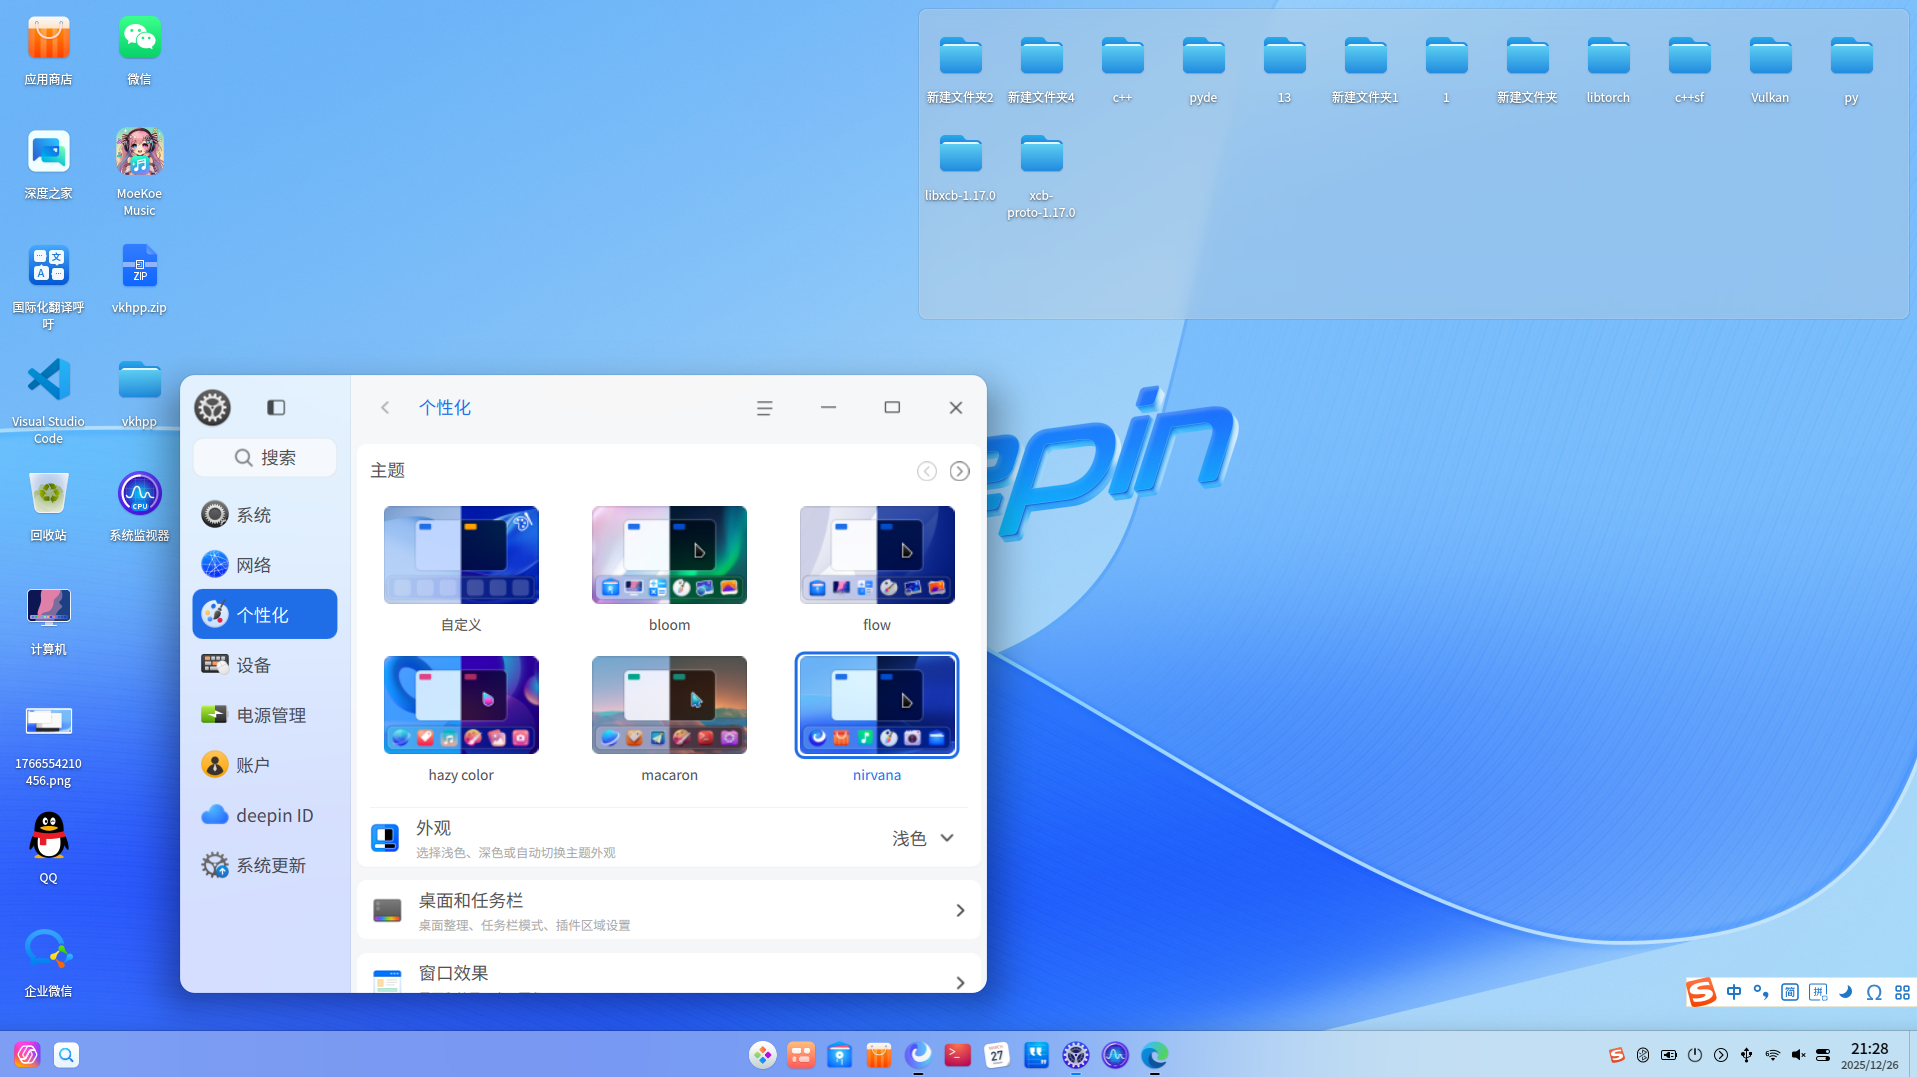
Task: Open the 外观 appearance dropdown
Action: [922, 838]
